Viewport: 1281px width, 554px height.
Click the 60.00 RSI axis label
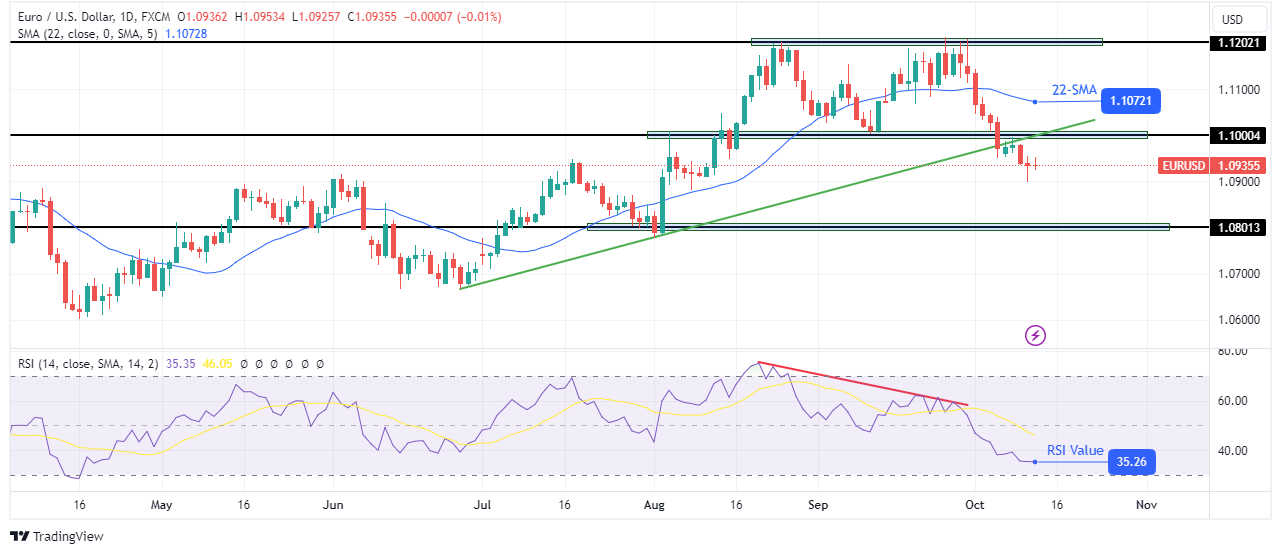pyautogui.click(x=1235, y=401)
